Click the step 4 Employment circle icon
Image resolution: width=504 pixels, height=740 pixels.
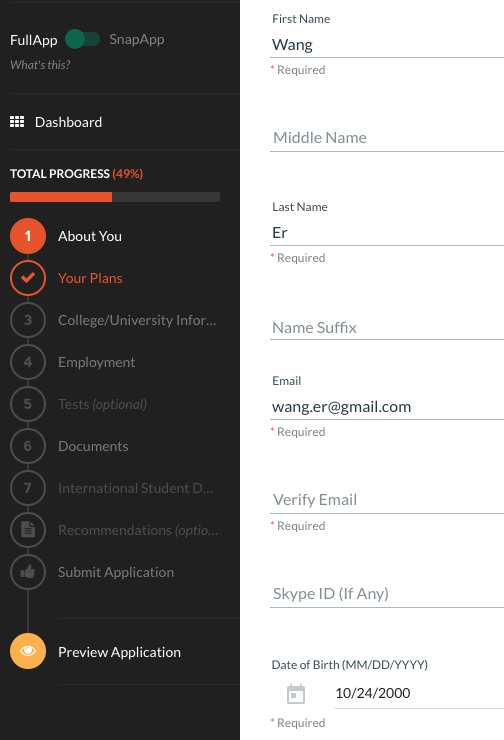coord(28,362)
